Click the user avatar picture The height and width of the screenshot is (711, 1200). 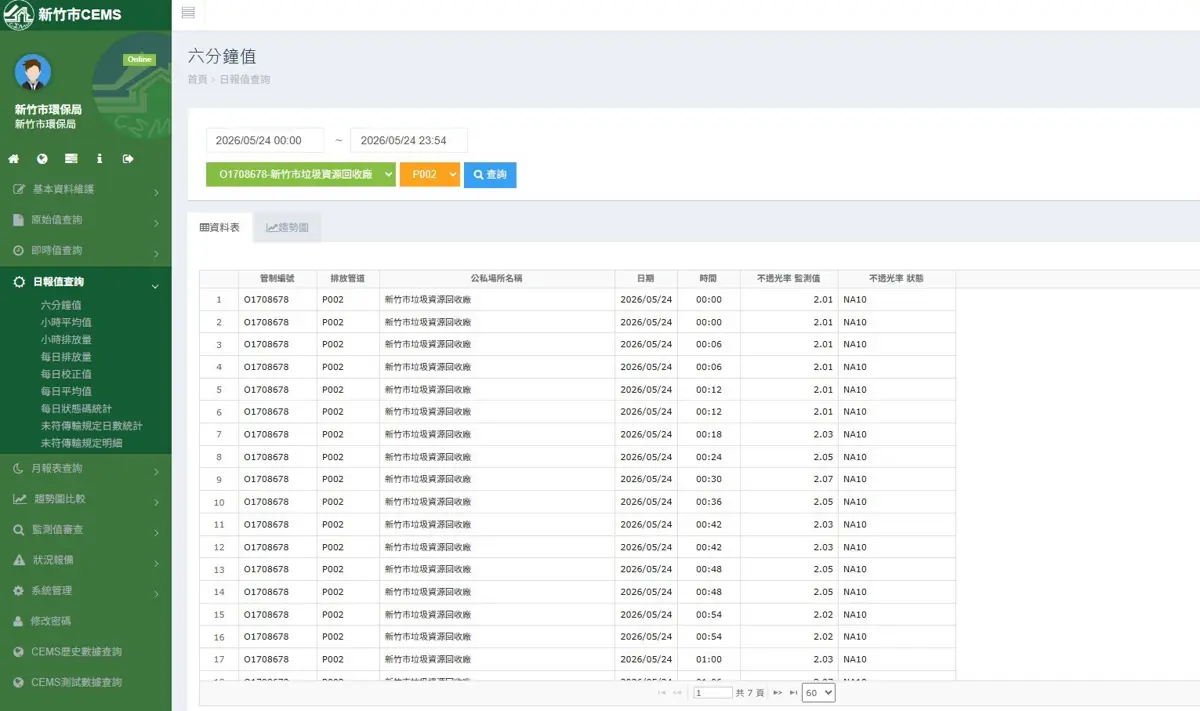pyautogui.click(x=33, y=72)
